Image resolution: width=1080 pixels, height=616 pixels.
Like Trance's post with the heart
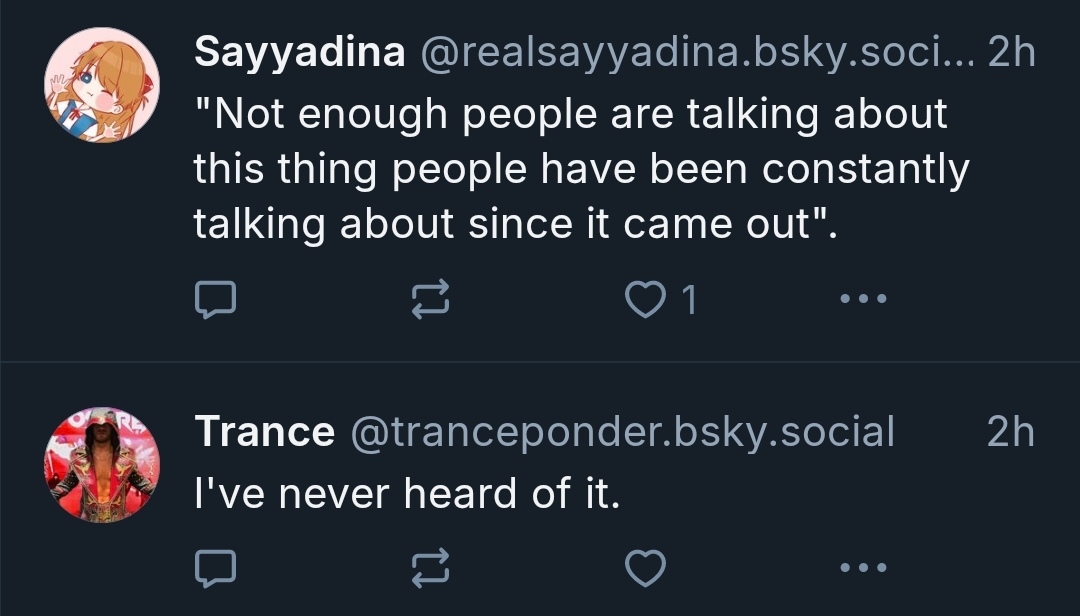pos(645,568)
